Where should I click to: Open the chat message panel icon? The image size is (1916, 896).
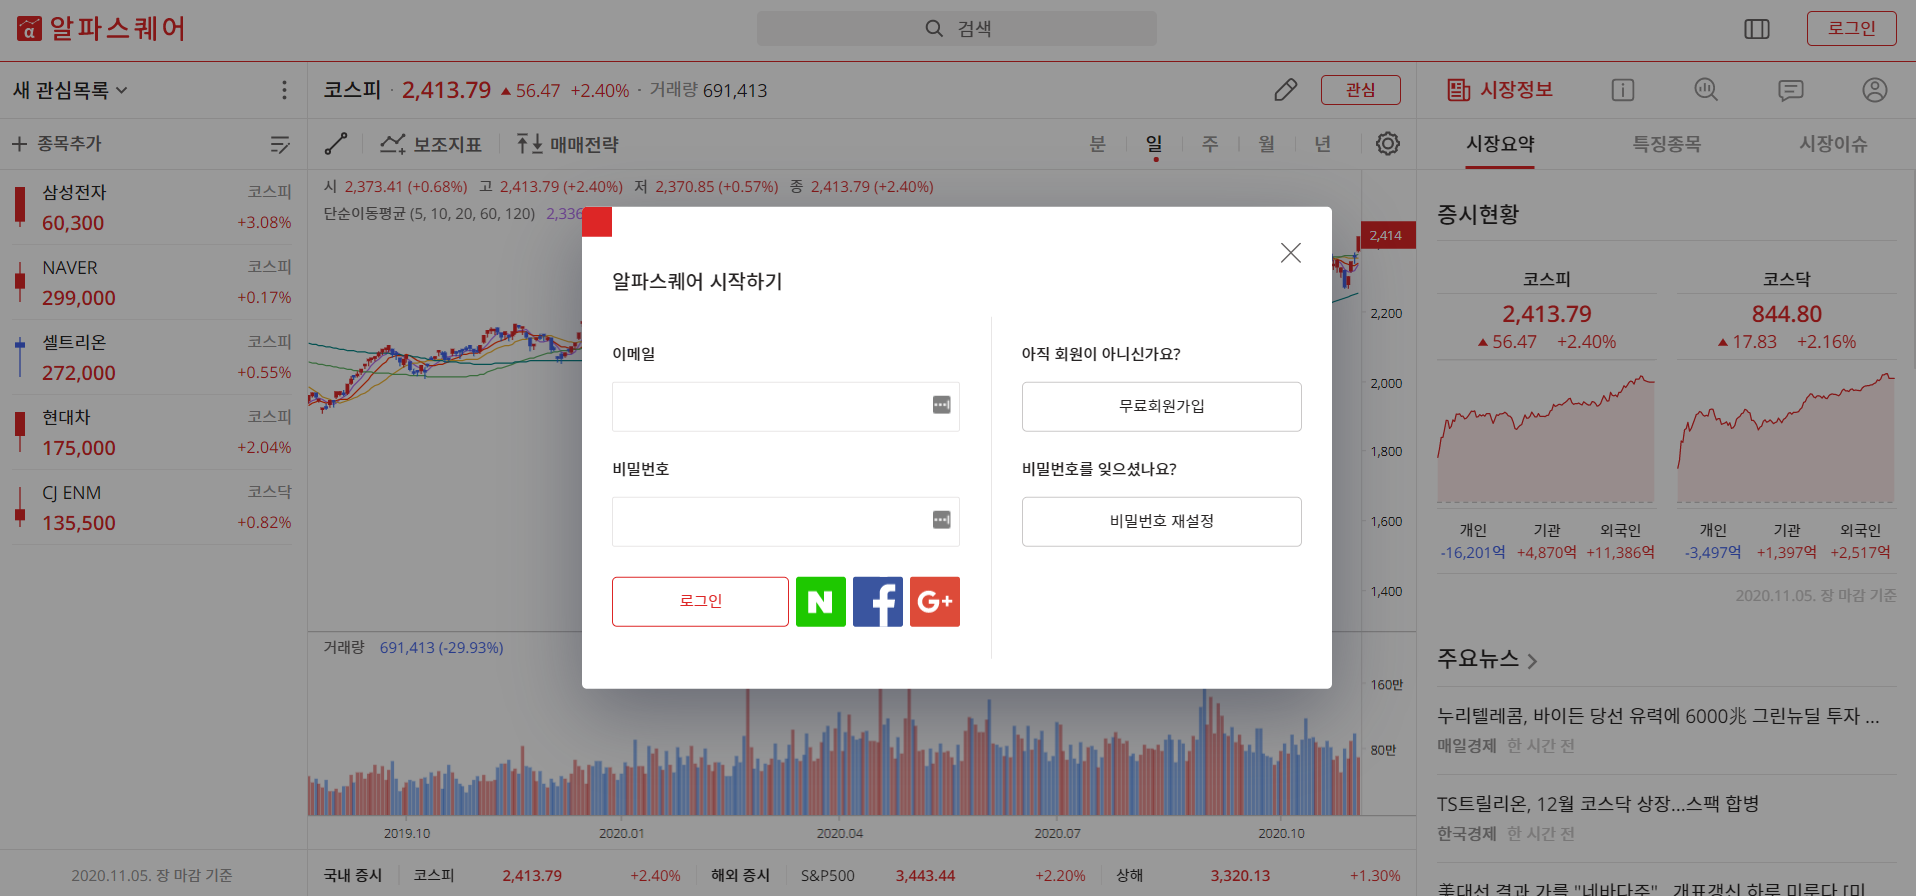click(x=1791, y=90)
